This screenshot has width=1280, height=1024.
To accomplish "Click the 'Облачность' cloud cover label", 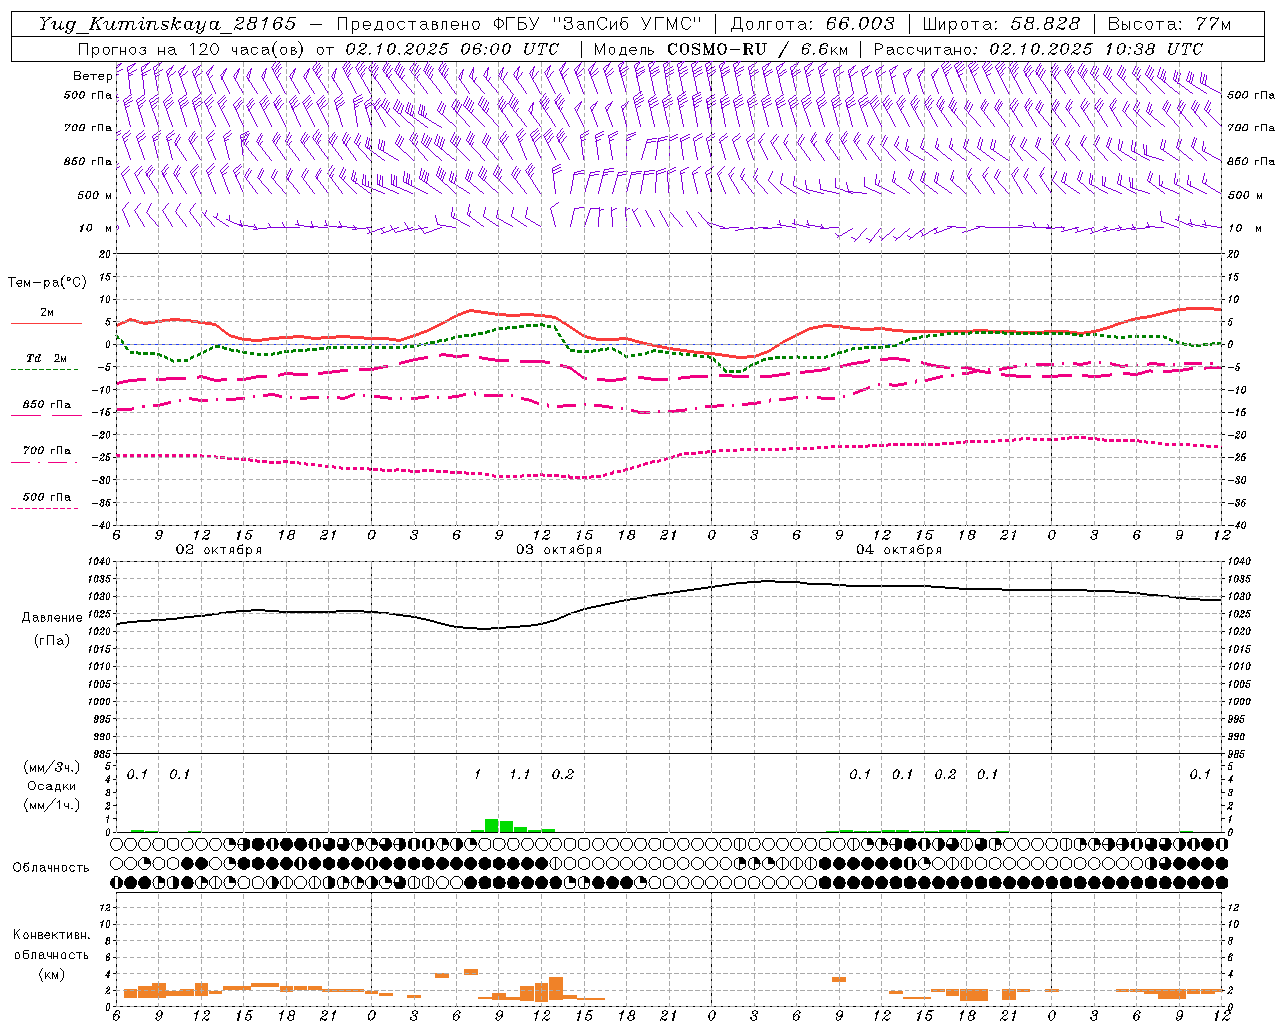I will [x=51, y=868].
